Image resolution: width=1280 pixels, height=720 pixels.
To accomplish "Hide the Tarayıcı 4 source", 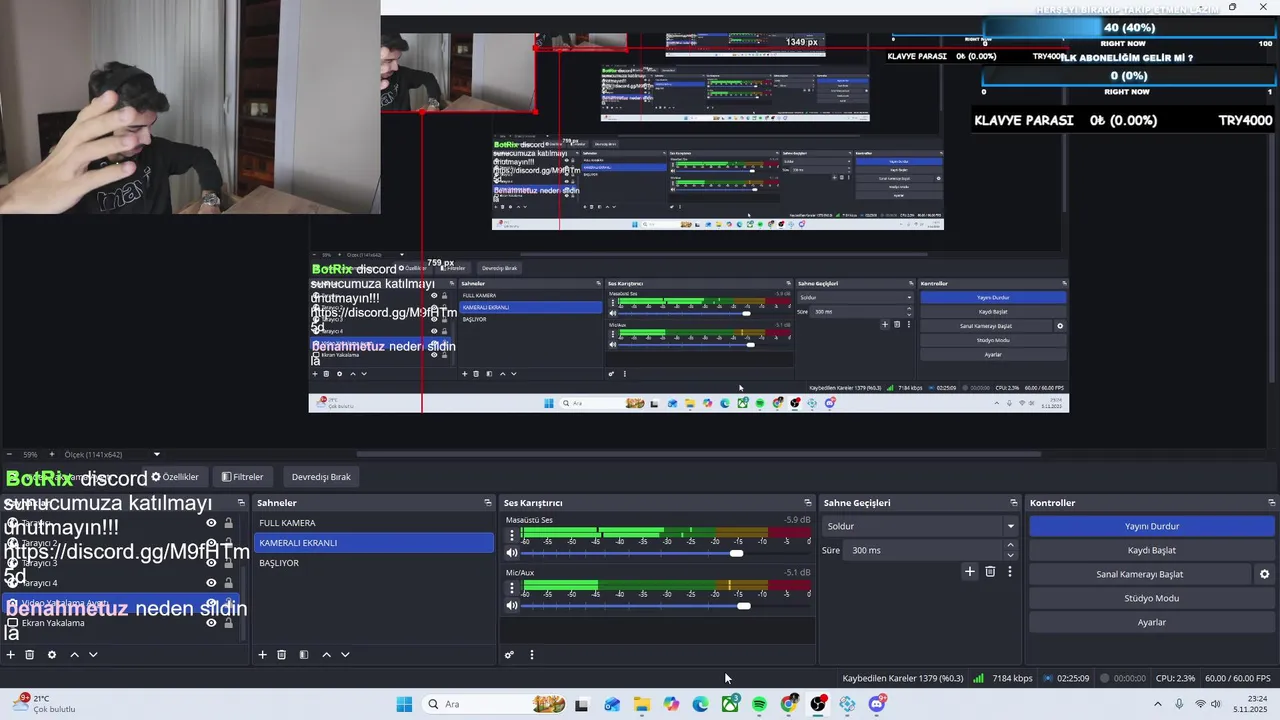I will [211, 583].
